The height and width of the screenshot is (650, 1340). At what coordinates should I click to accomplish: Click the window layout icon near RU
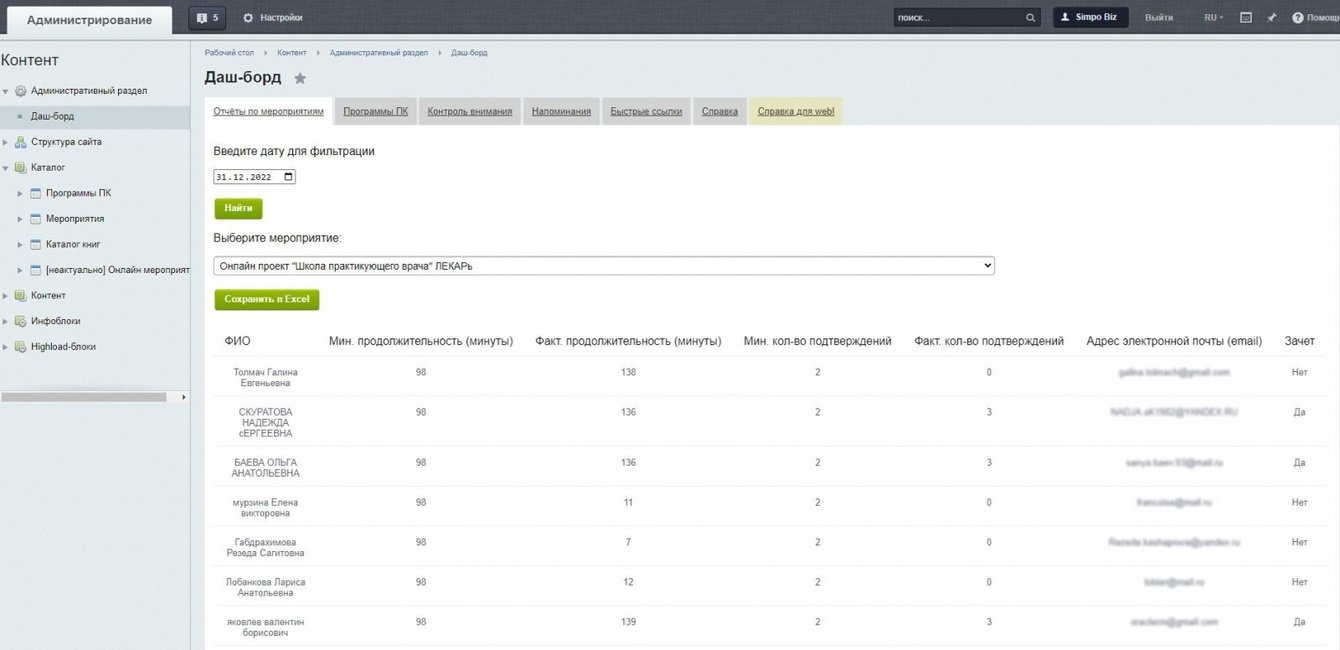coord(1246,18)
